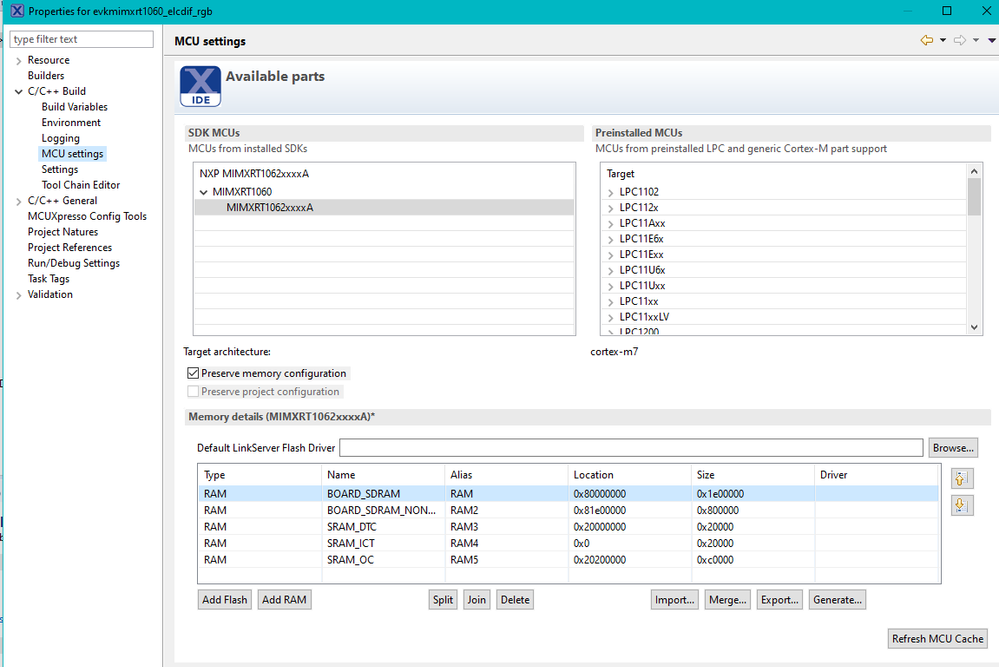Open Run/Debug Settings page
Viewport: 999px width, 667px height.
coord(73,263)
